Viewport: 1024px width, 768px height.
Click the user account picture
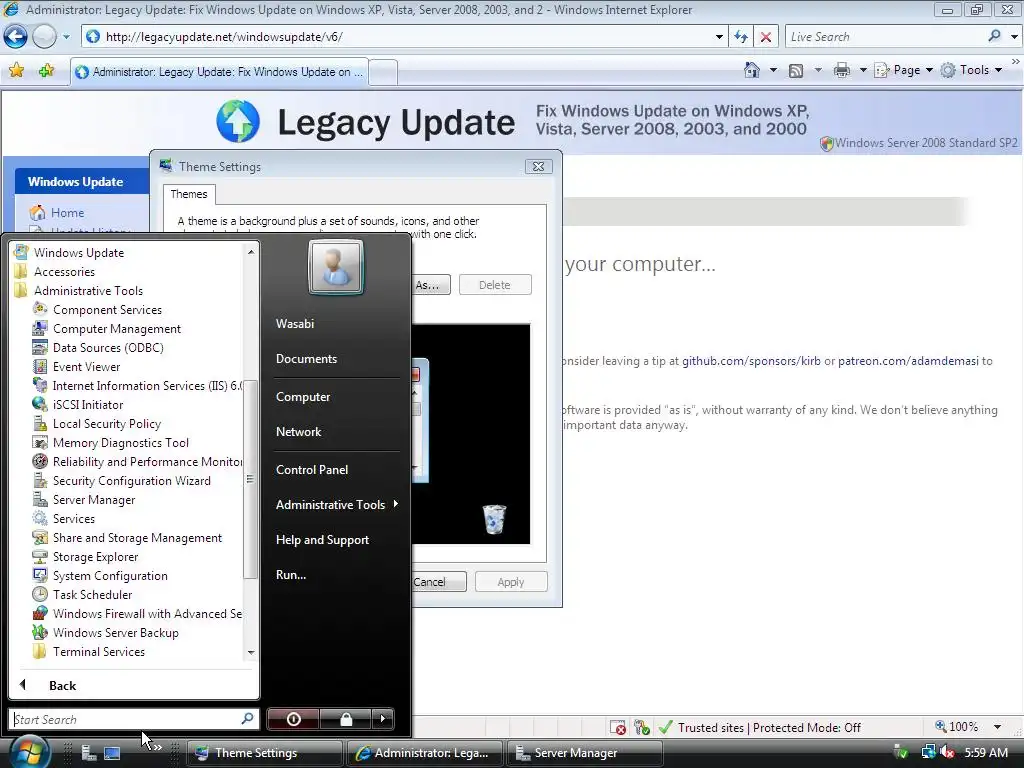(336, 266)
